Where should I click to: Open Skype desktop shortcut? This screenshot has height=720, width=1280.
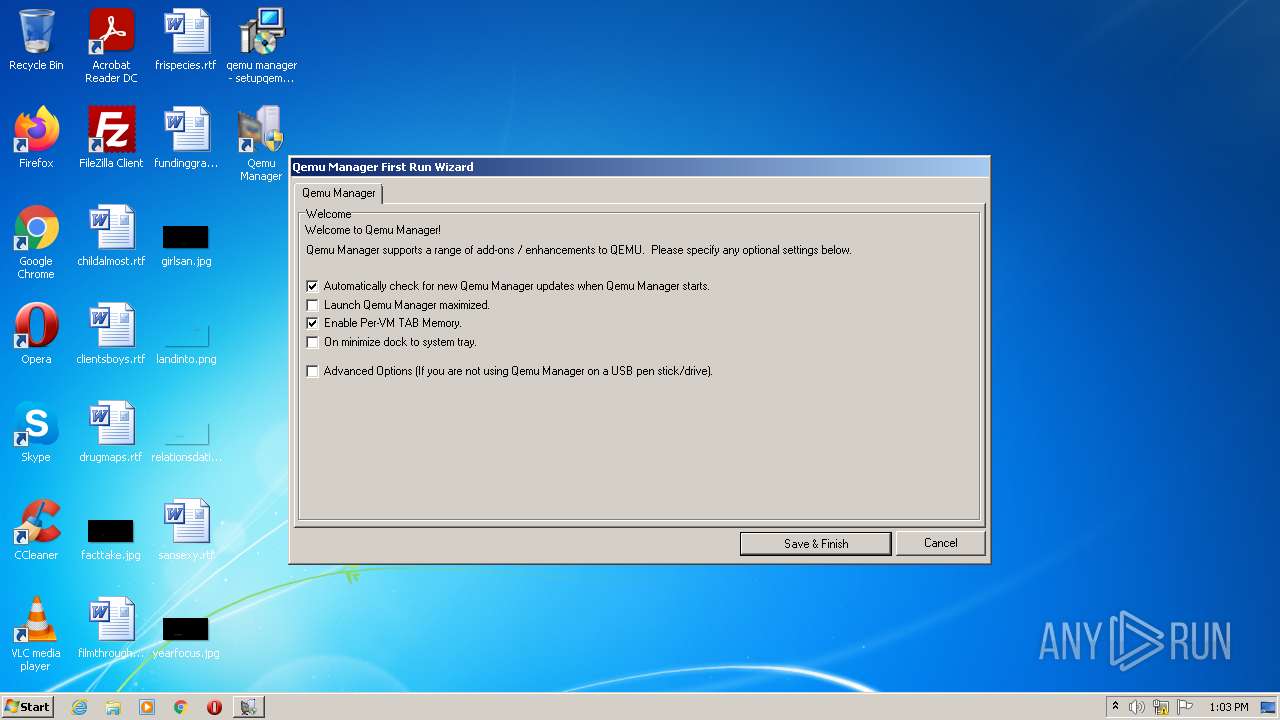click(x=36, y=432)
